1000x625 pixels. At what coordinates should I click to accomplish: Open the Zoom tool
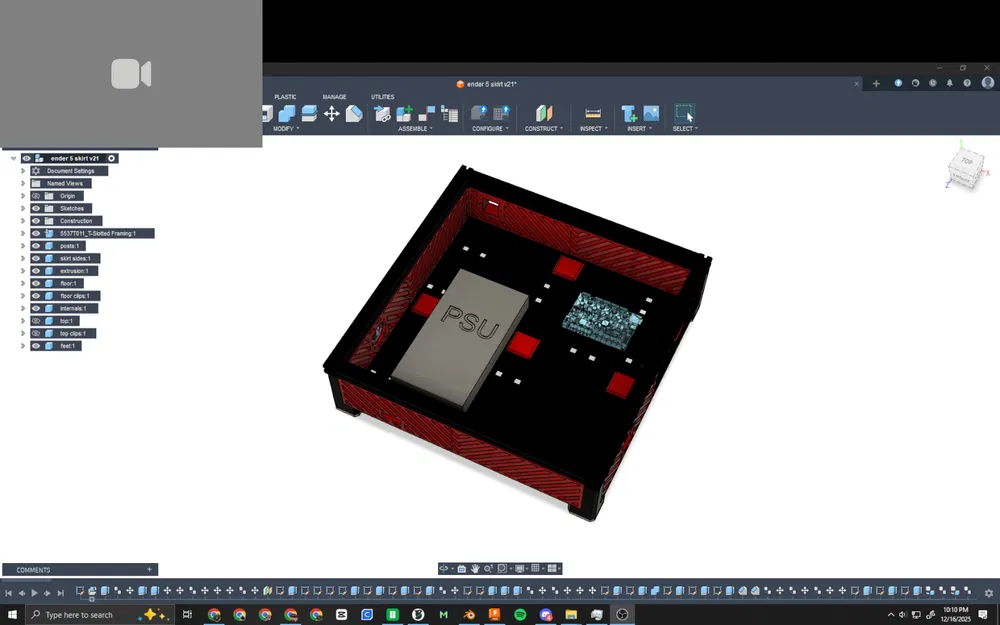click(x=487, y=568)
